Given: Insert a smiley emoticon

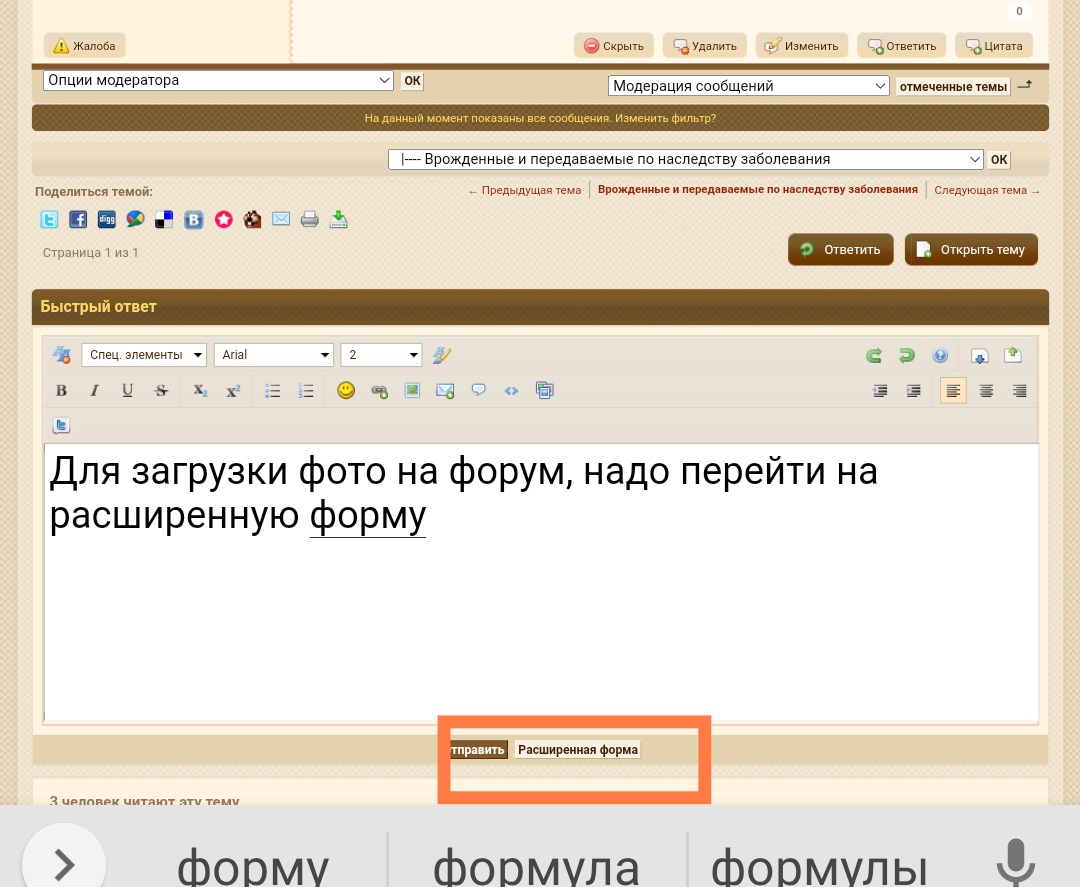Looking at the screenshot, I should [x=346, y=391].
